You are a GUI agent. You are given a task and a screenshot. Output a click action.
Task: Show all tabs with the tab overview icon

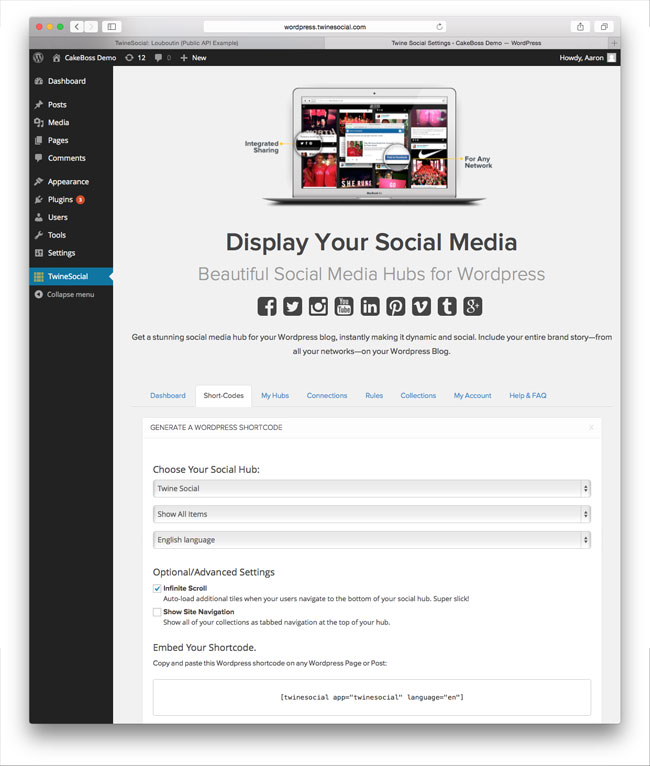604,26
